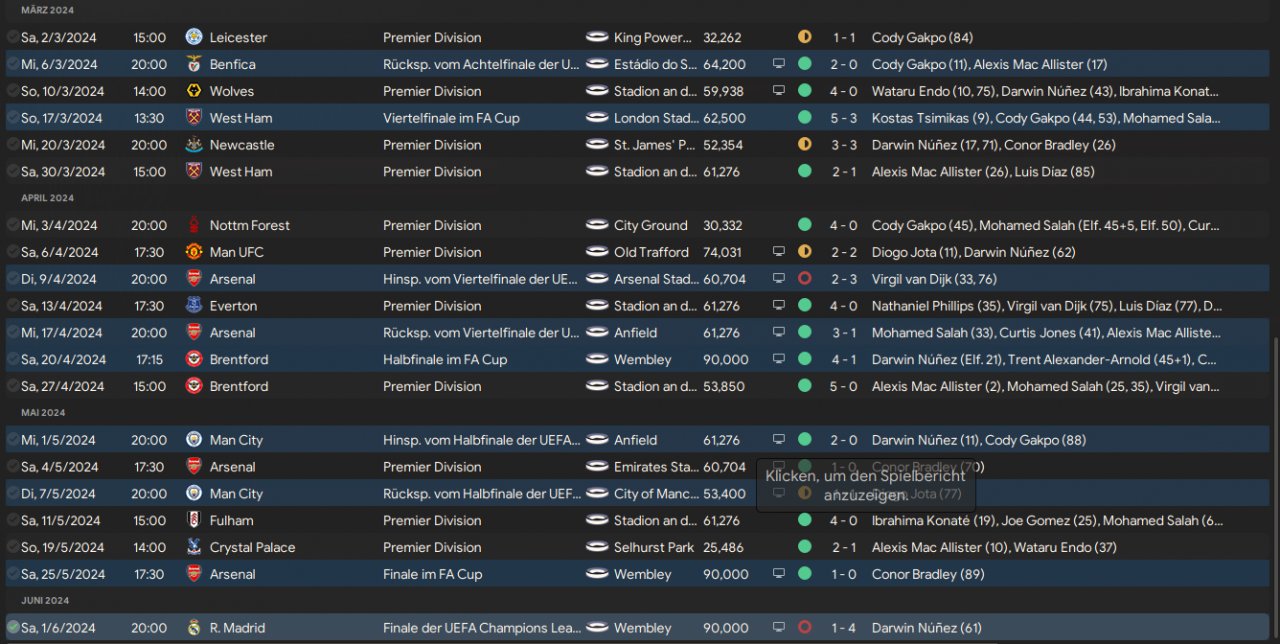
Task: Click green win indicator in the Fulham row
Action: (x=805, y=520)
